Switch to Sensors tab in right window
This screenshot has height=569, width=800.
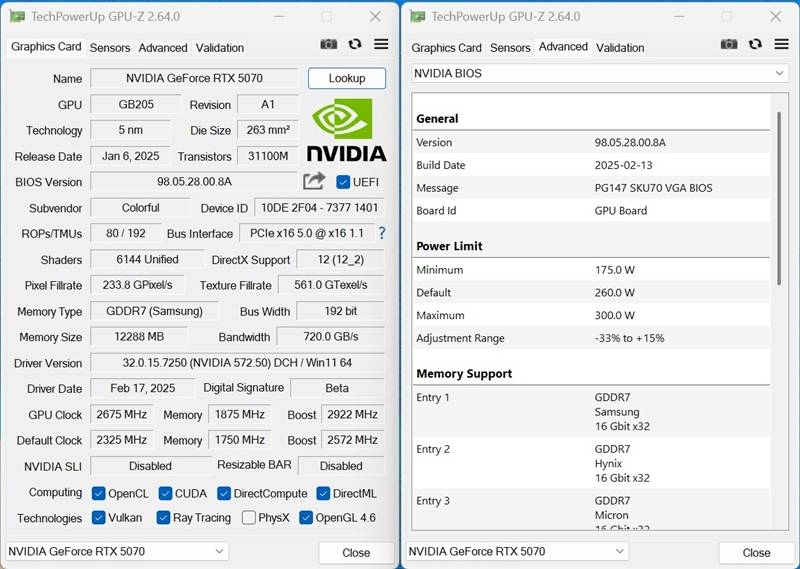pos(510,48)
